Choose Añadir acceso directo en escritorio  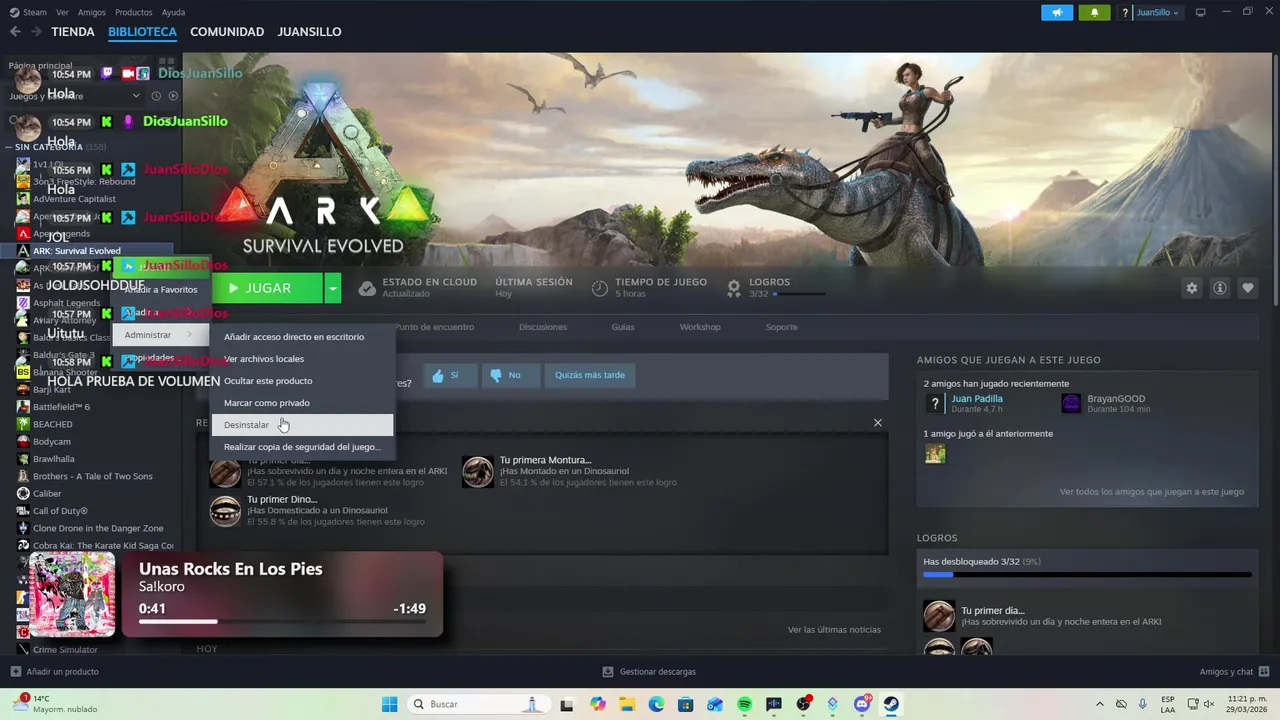(x=302, y=337)
